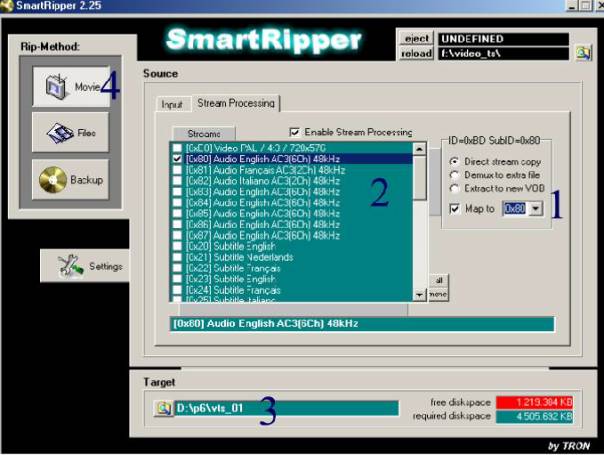Browse for the target folder icon

(x=163, y=408)
